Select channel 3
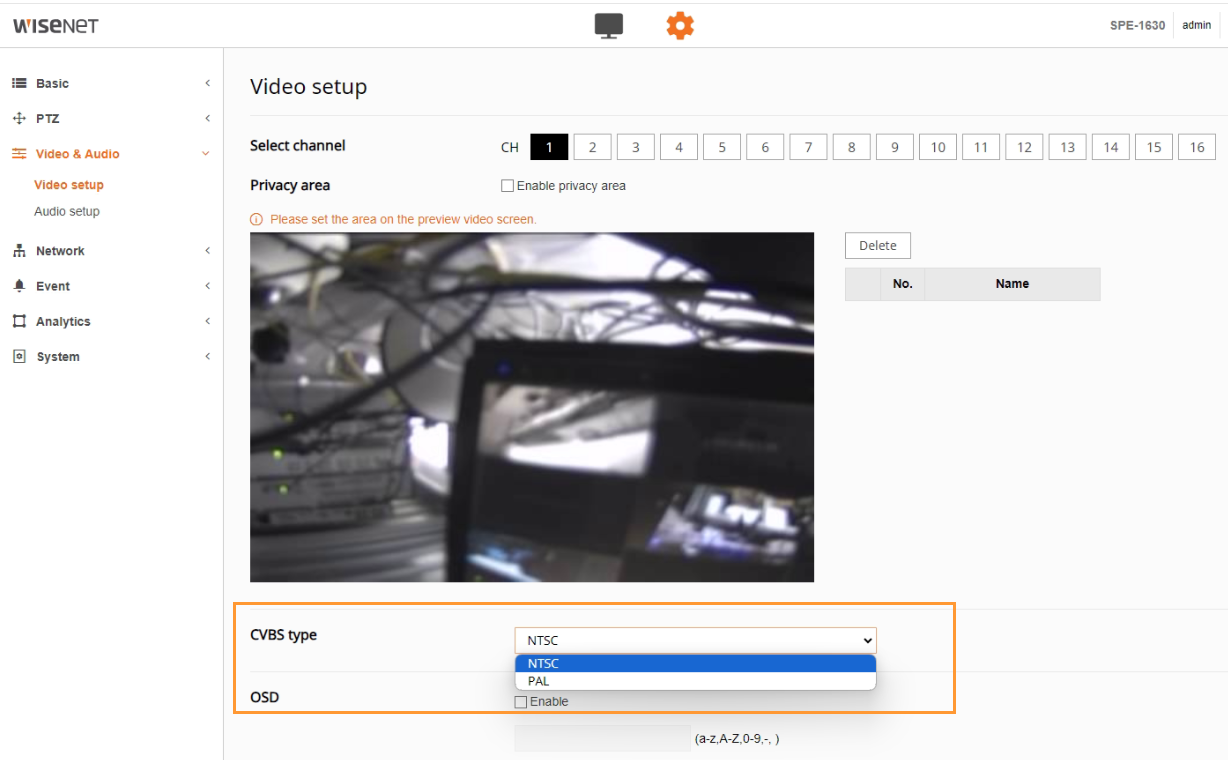The image size is (1228, 760). coord(635,147)
